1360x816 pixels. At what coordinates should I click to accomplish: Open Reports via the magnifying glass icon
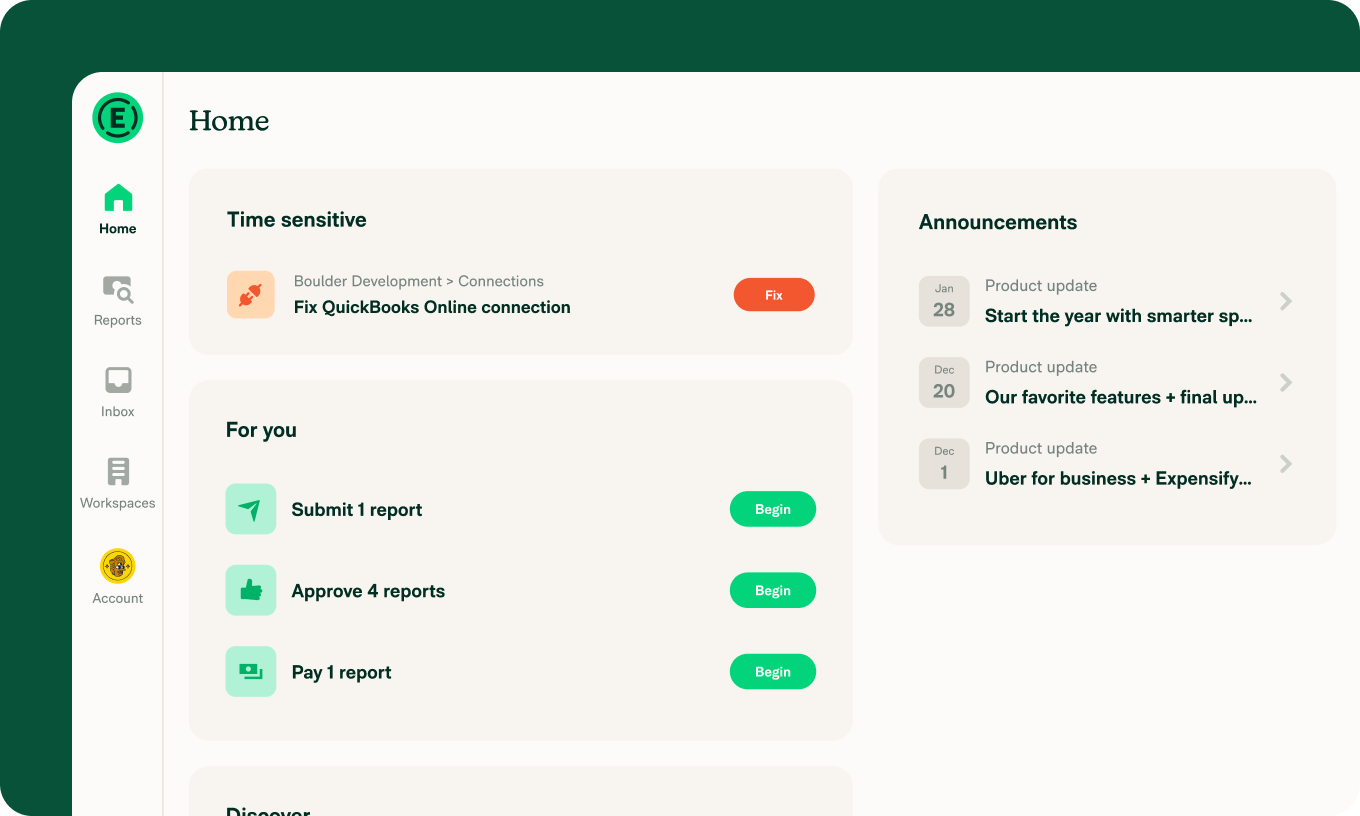click(117, 290)
